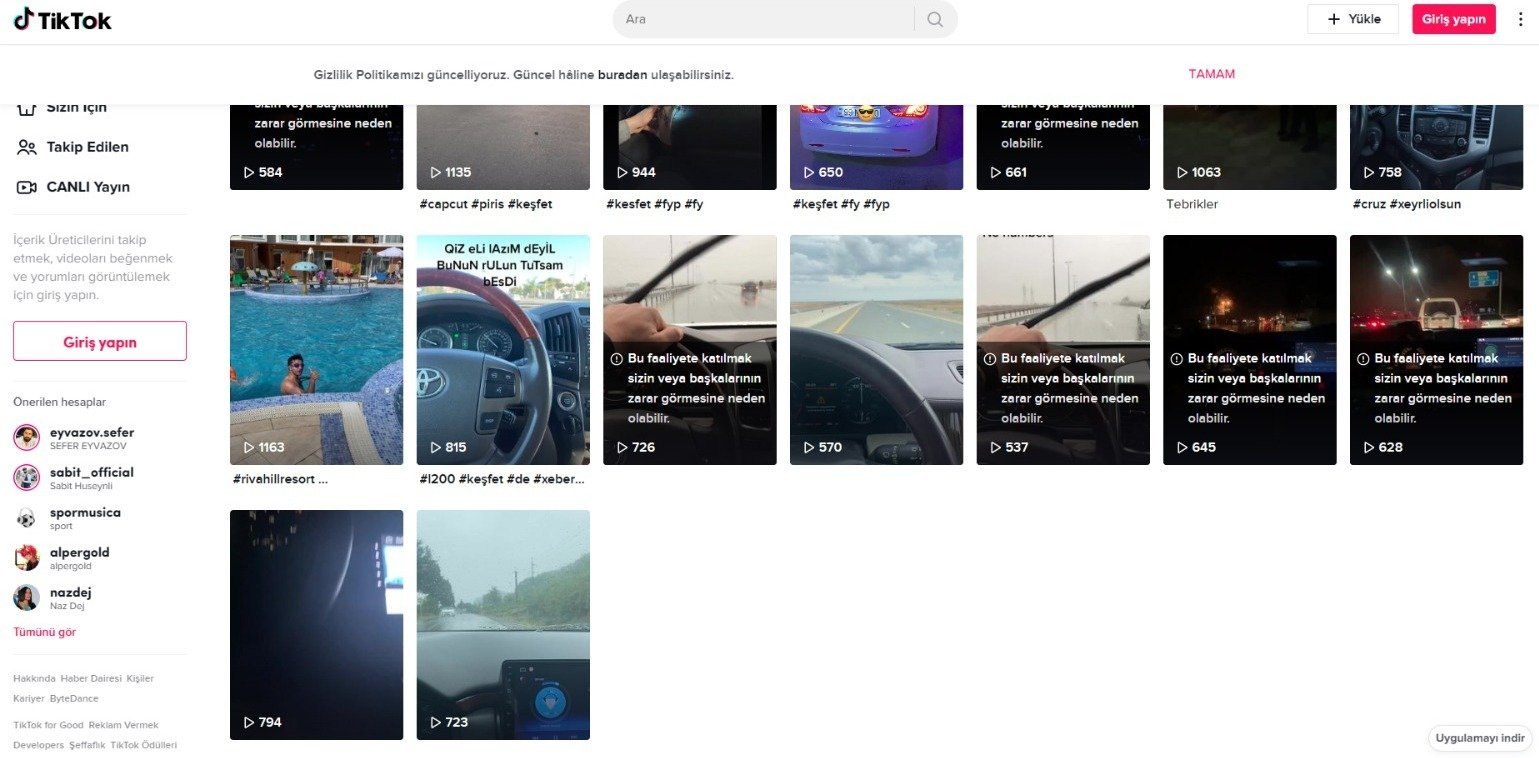Screen dimensions: 1539x758
Task: Click 'Tebrikler' caption
Action: (x=1192, y=204)
